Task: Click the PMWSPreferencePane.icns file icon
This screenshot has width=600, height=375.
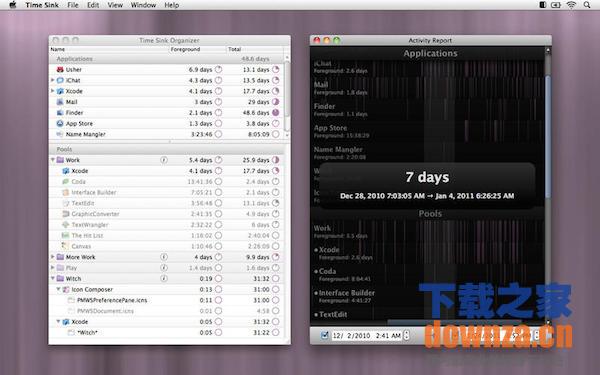Action: tap(71, 300)
